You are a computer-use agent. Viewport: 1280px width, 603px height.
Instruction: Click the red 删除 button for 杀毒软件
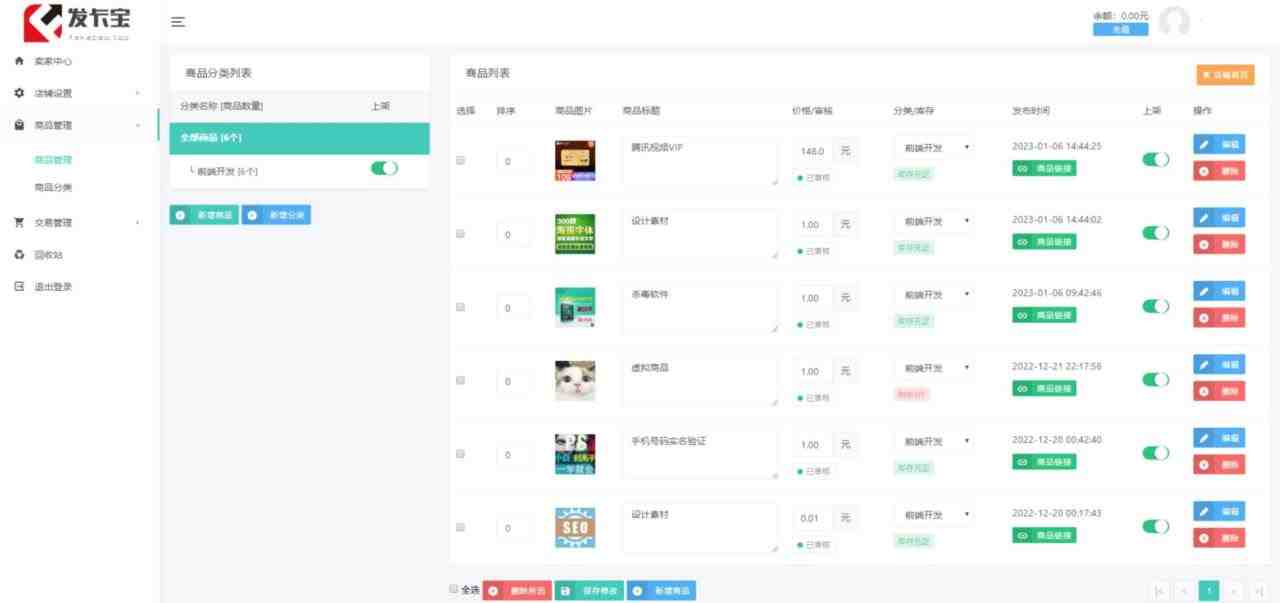coord(1218,316)
